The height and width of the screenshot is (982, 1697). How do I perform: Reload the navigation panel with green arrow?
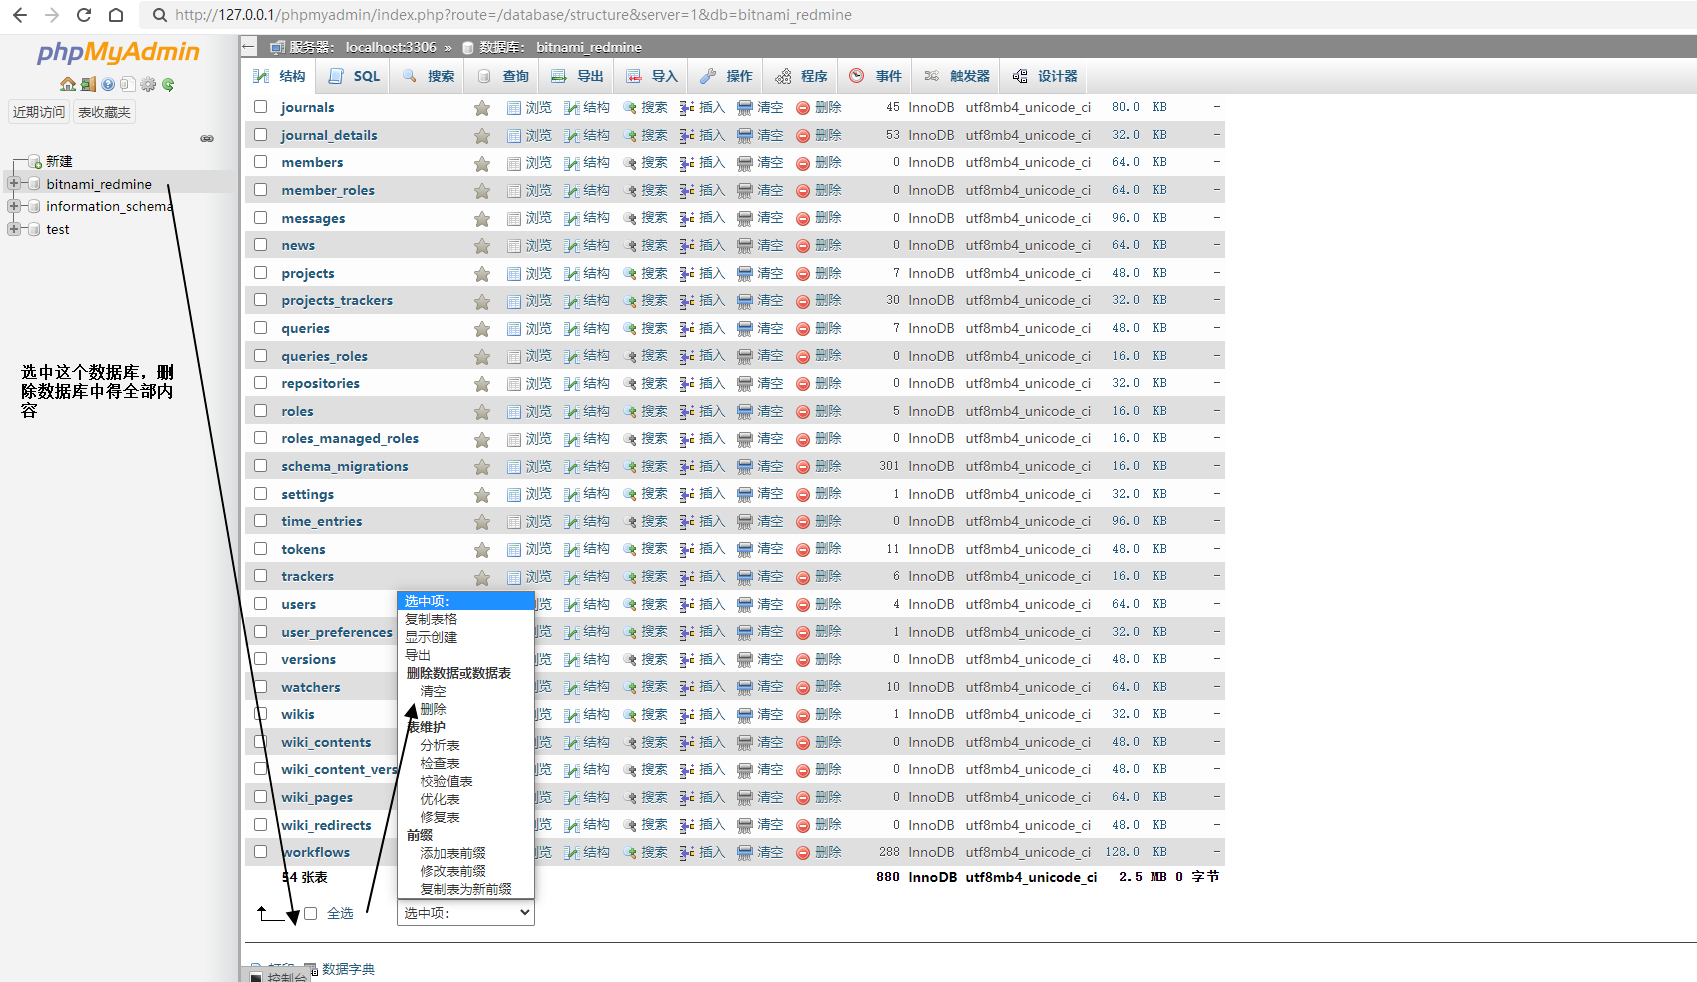pos(168,84)
